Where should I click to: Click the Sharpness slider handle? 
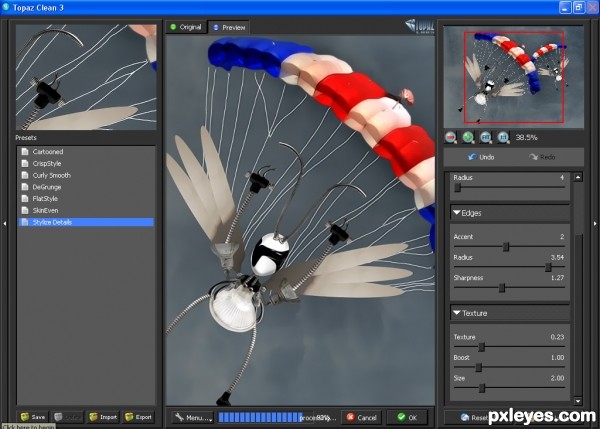click(x=502, y=288)
